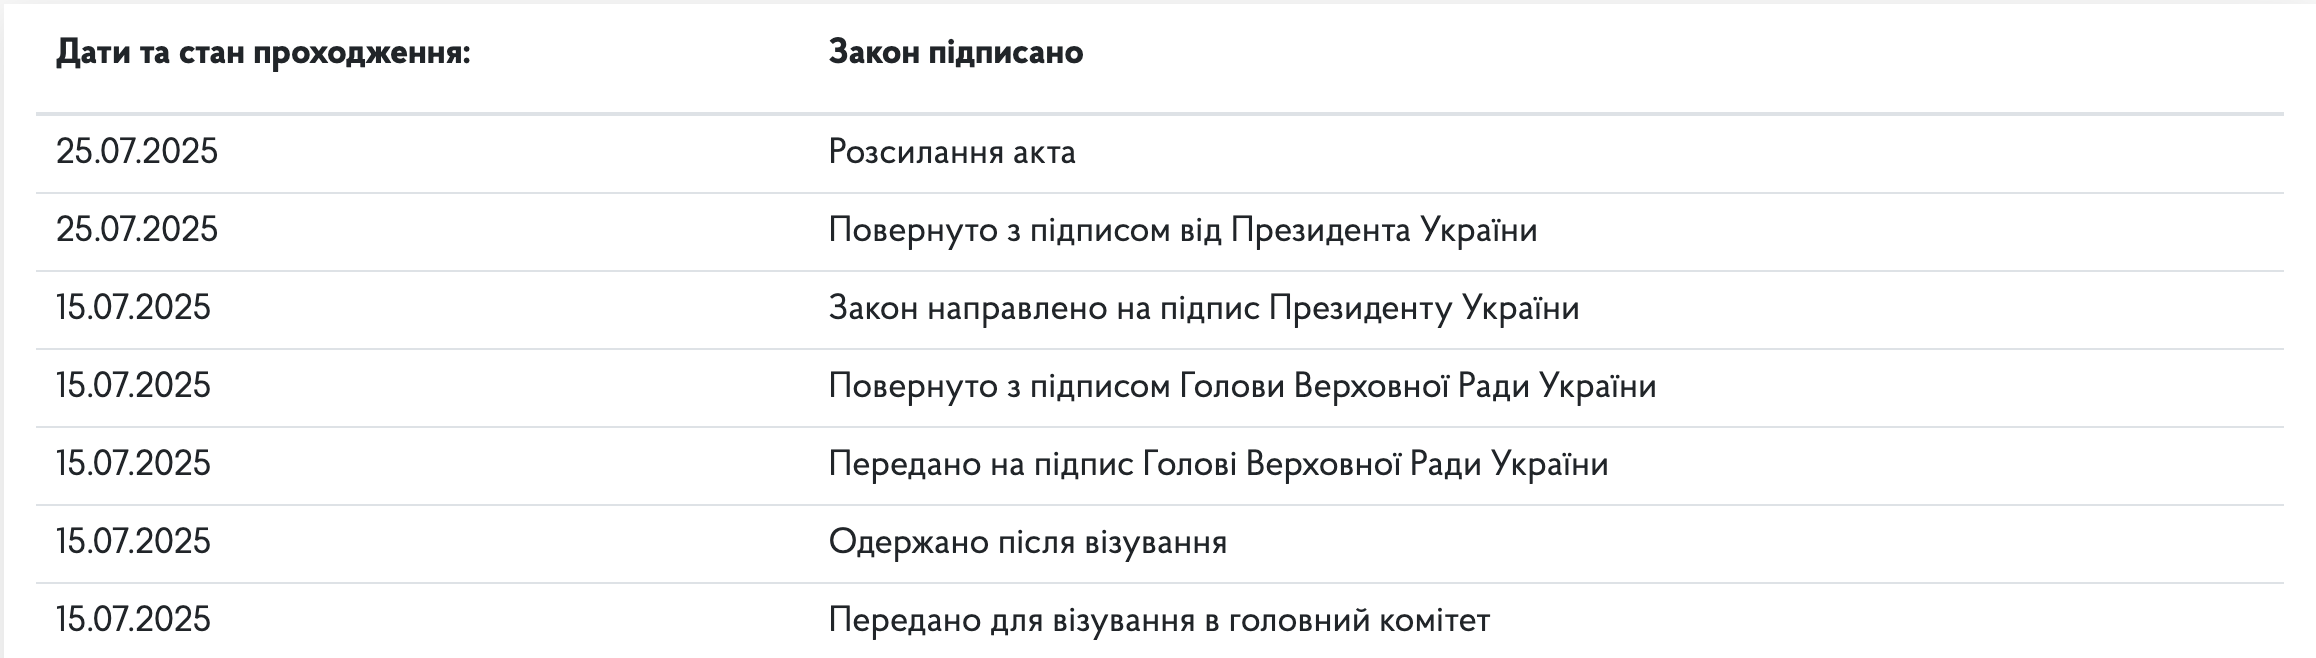The width and height of the screenshot is (2316, 658).
Task: Click the date beside 'Передано на підпис Голові'
Action: coord(133,464)
